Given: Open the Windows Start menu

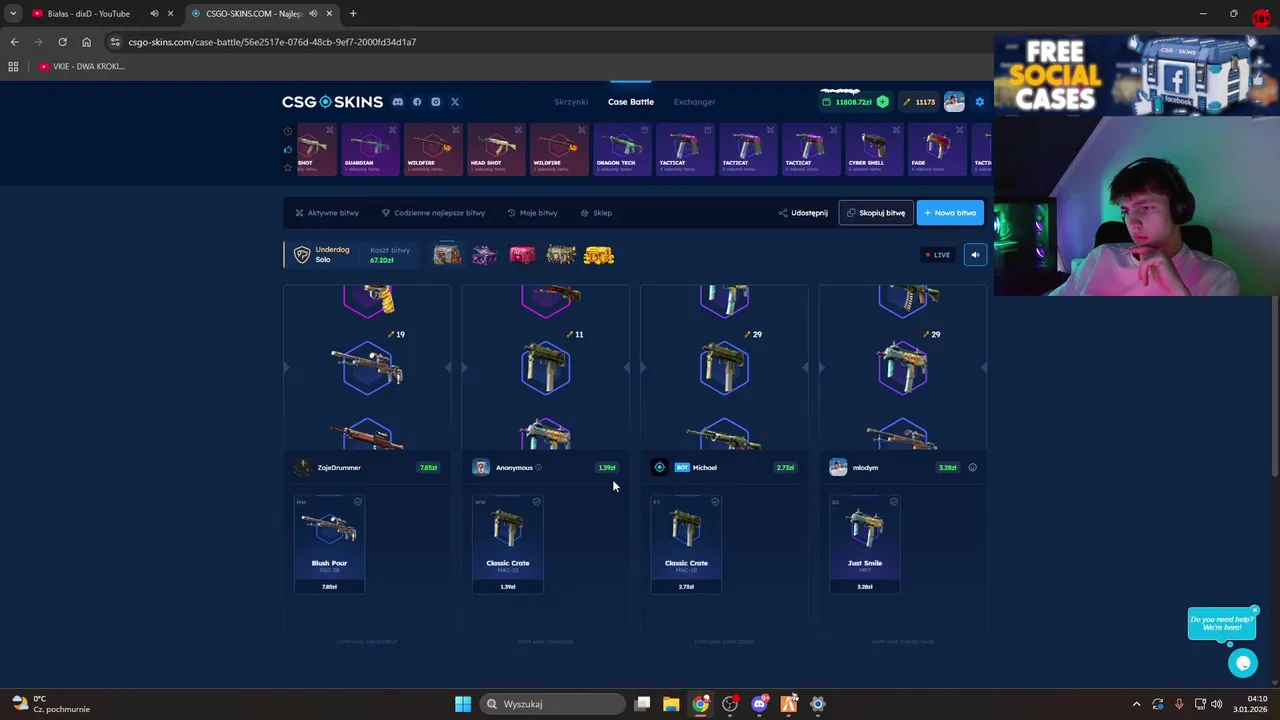Looking at the screenshot, I should click(x=463, y=704).
